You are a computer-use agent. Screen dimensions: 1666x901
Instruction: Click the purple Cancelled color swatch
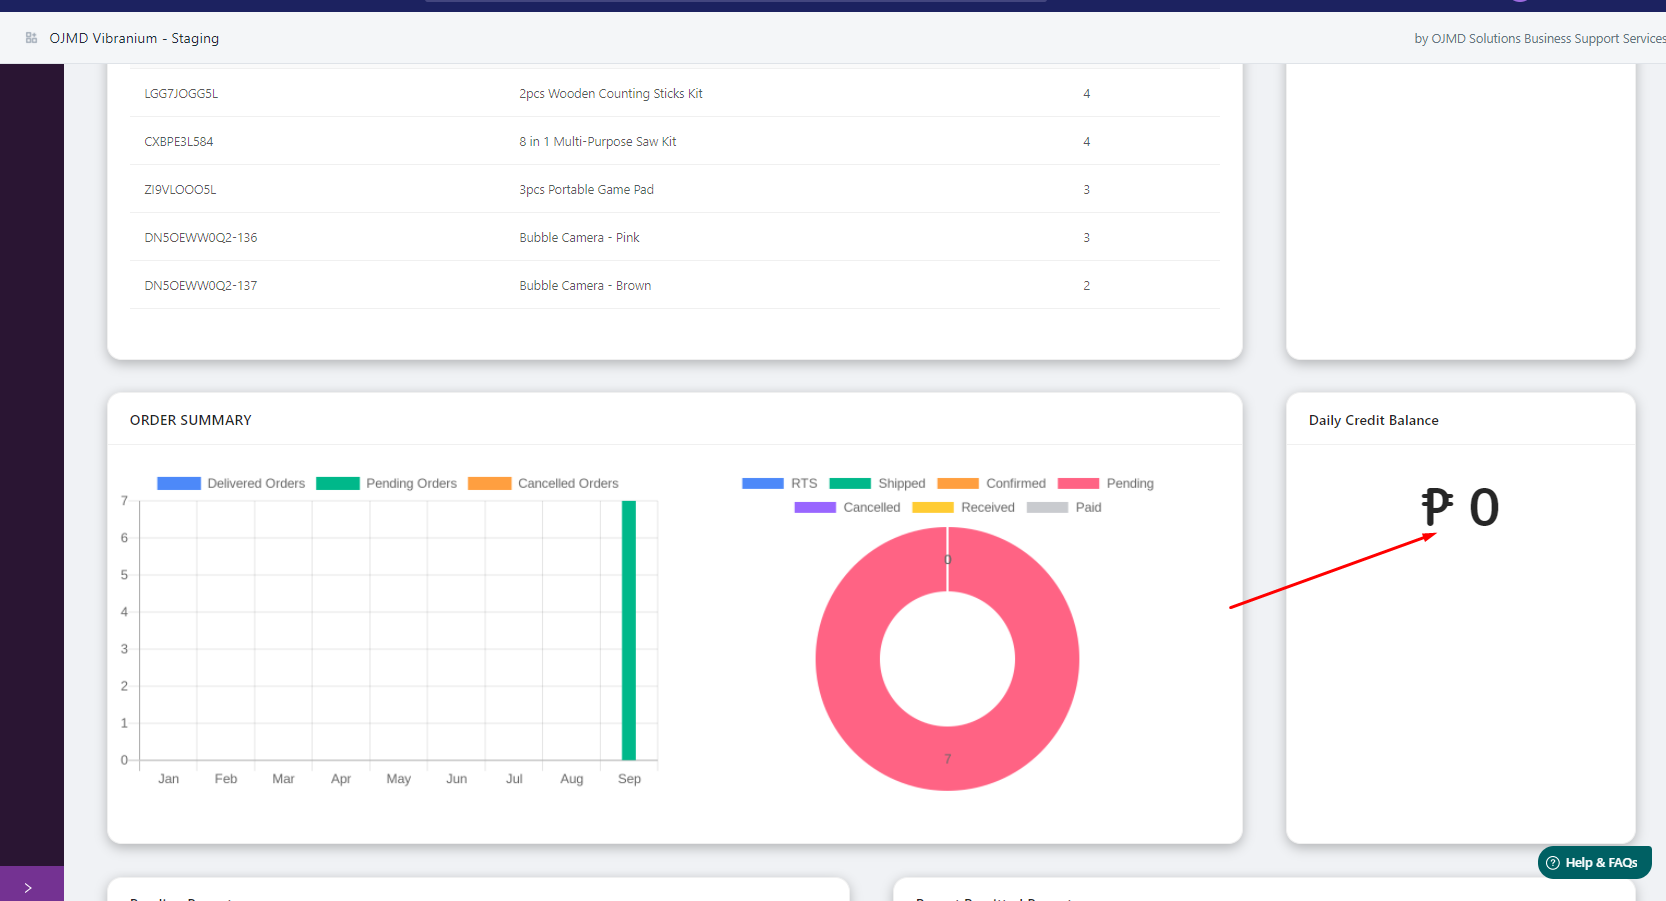815,507
